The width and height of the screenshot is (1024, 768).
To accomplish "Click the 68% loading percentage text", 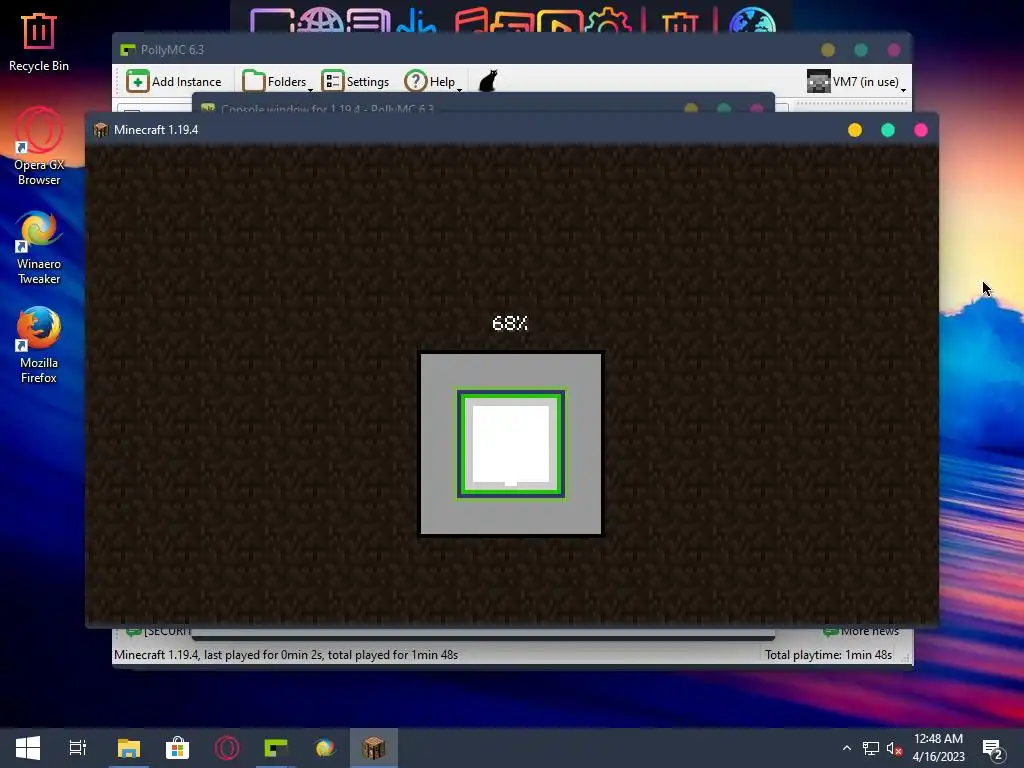I will pos(510,323).
